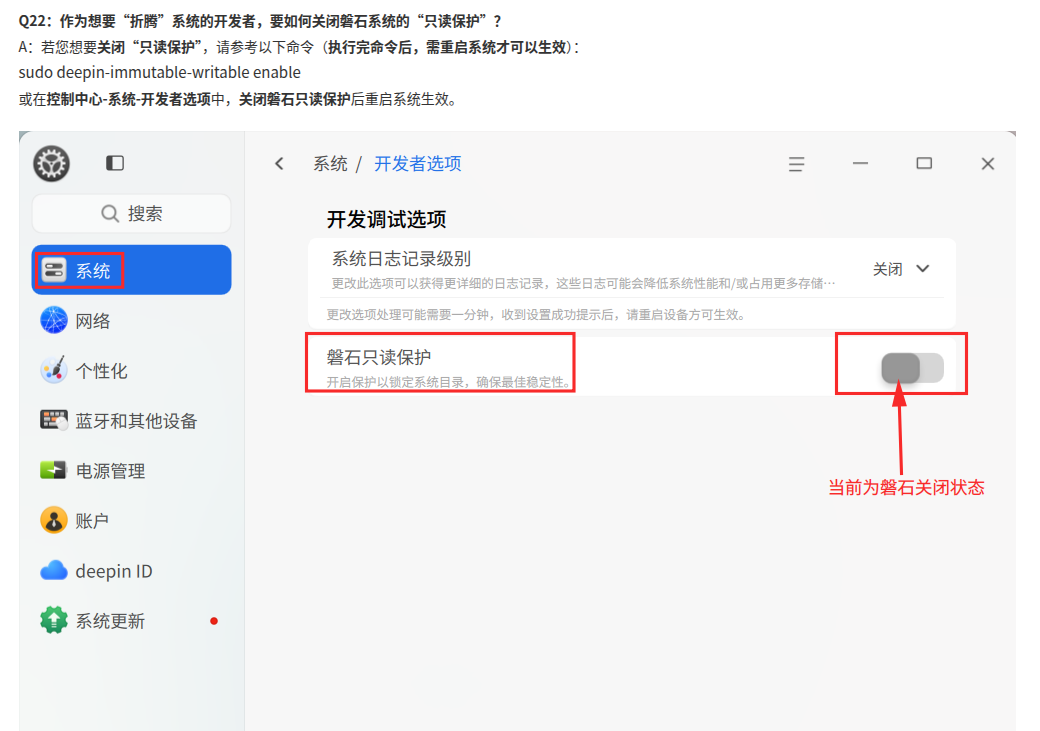
Task: Click the 系统更新 red notification dot
Action: pos(214,621)
